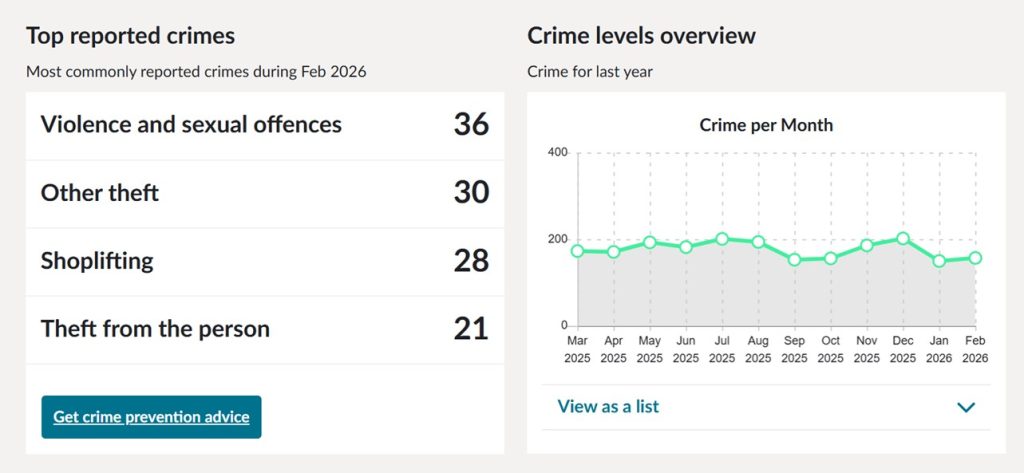Select the Shoplifting crime row
Image resolution: width=1024 pixels, height=473 pixels.
coord(264,262)
